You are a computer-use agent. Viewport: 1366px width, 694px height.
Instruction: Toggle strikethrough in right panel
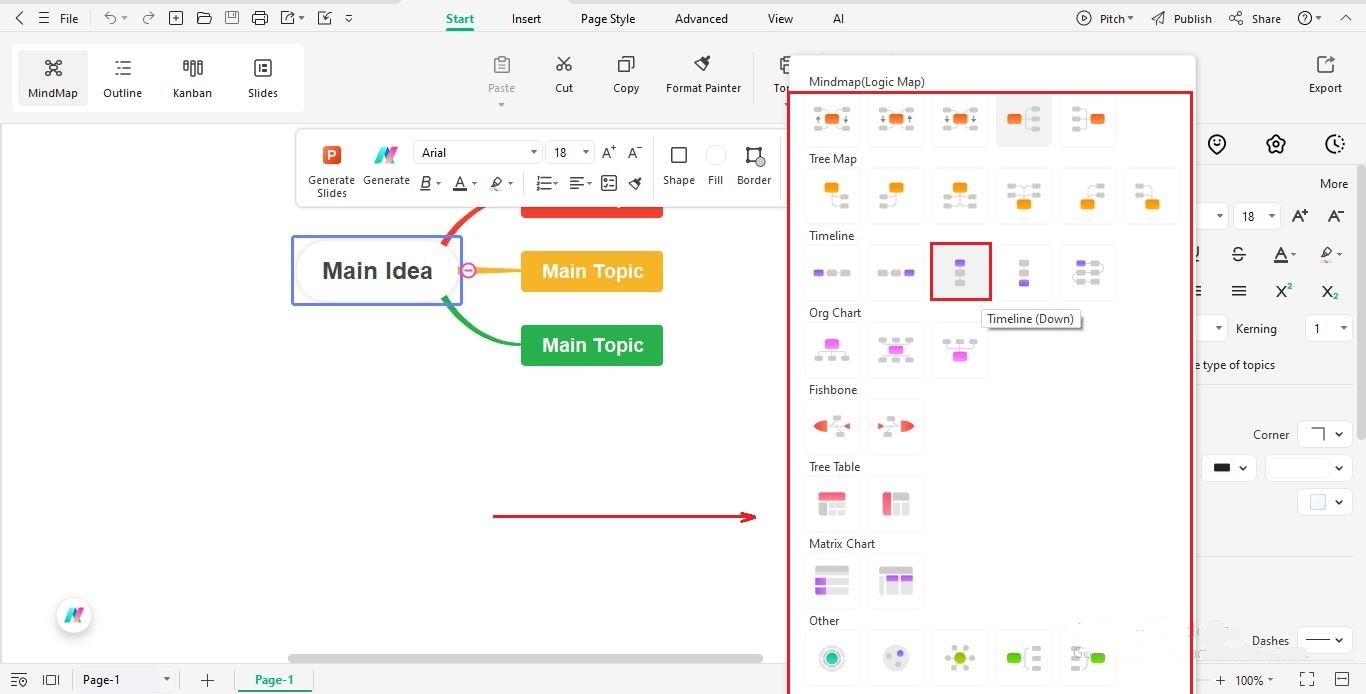tap(1239, 254)
